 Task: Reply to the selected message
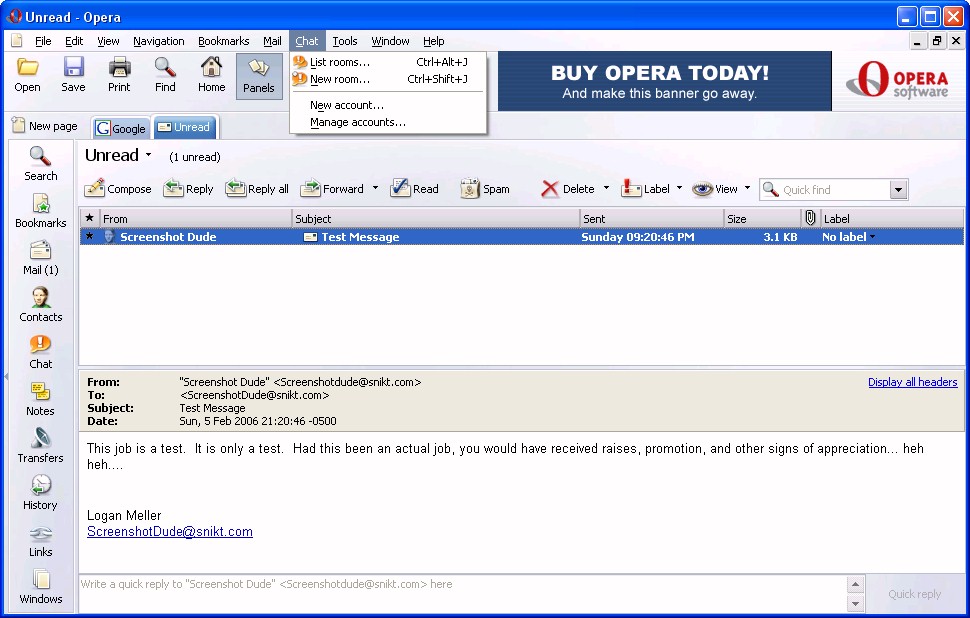(189, 189)
